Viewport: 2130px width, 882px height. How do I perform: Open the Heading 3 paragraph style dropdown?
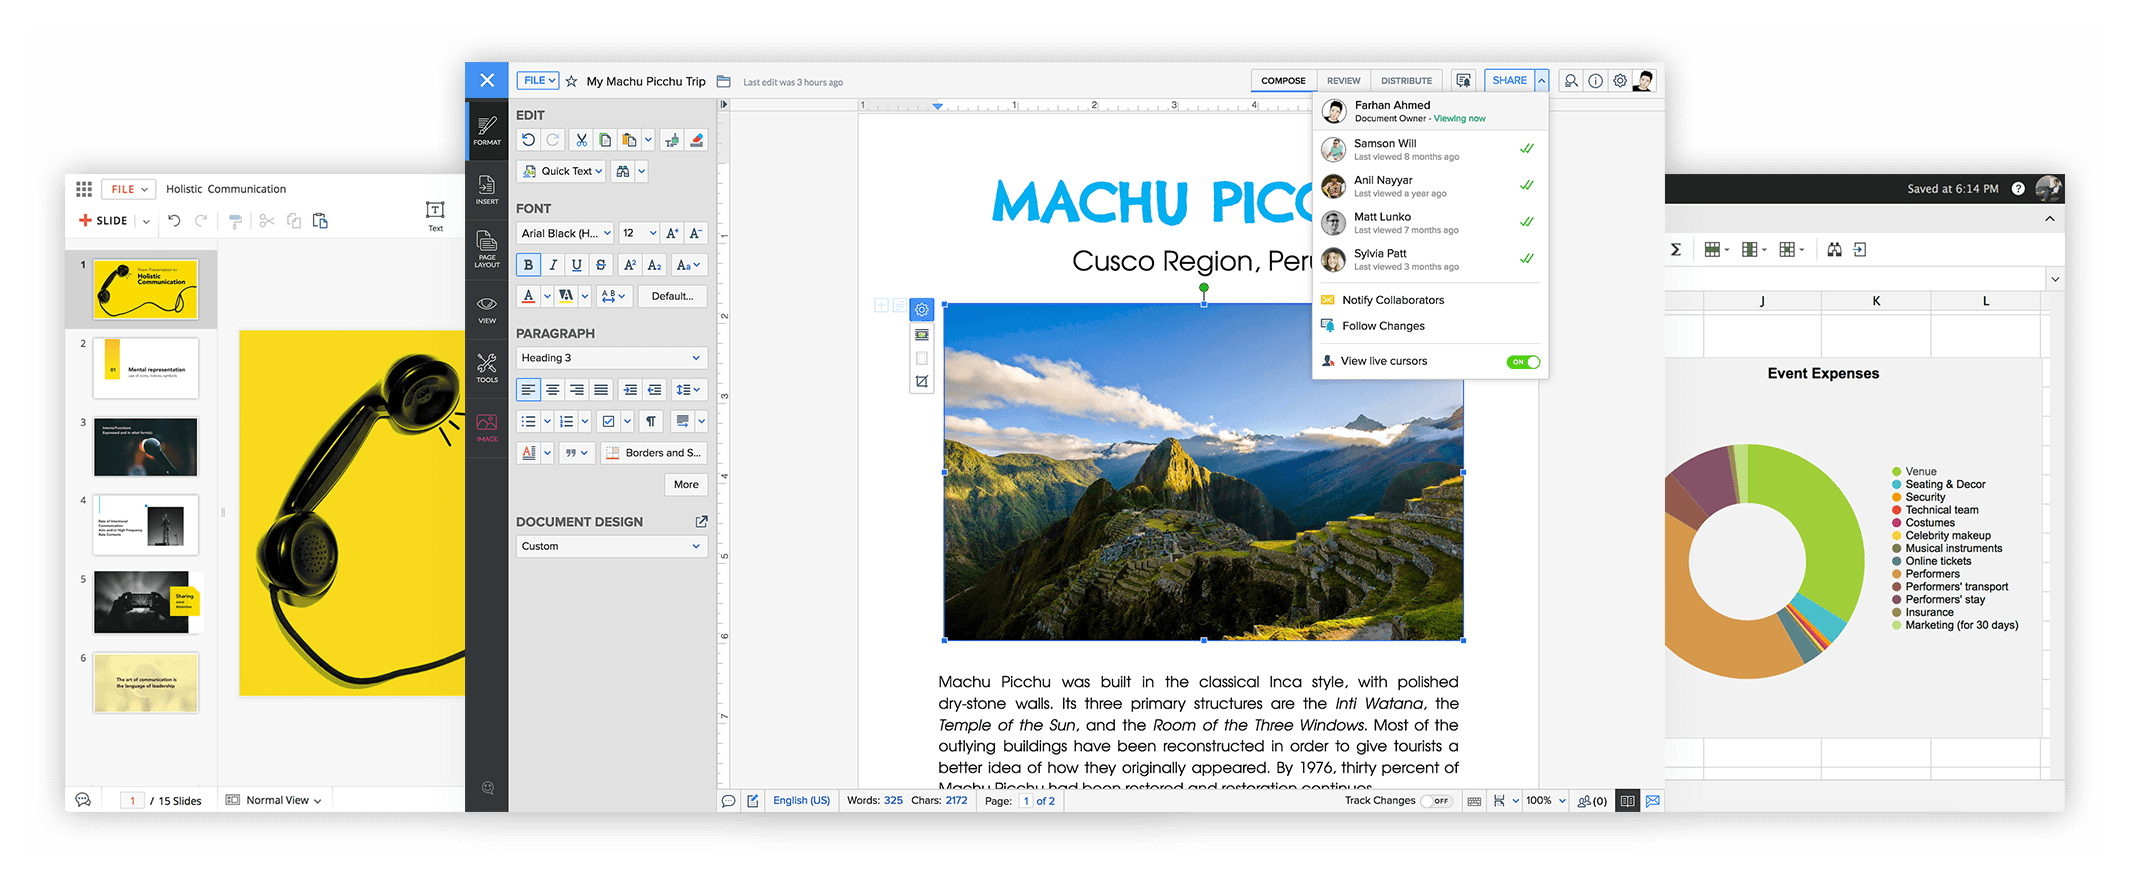click(x=611, y=358)
